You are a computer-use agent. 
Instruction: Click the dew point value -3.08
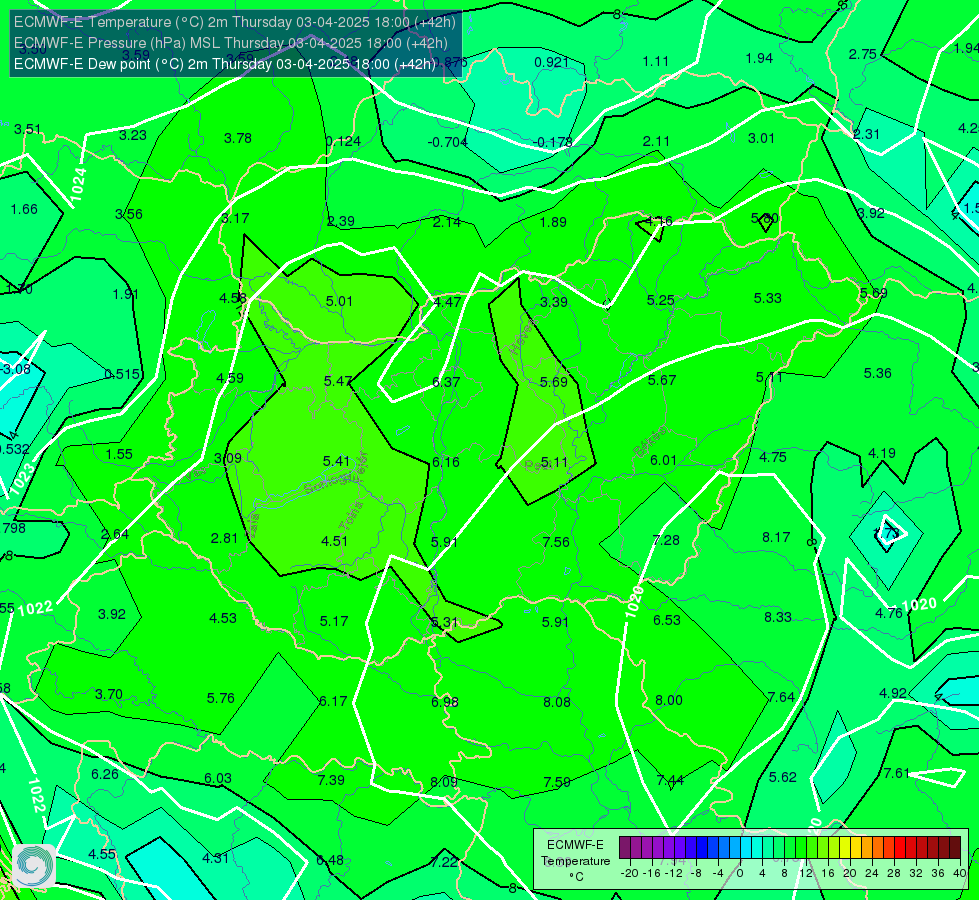click(15, 369)
